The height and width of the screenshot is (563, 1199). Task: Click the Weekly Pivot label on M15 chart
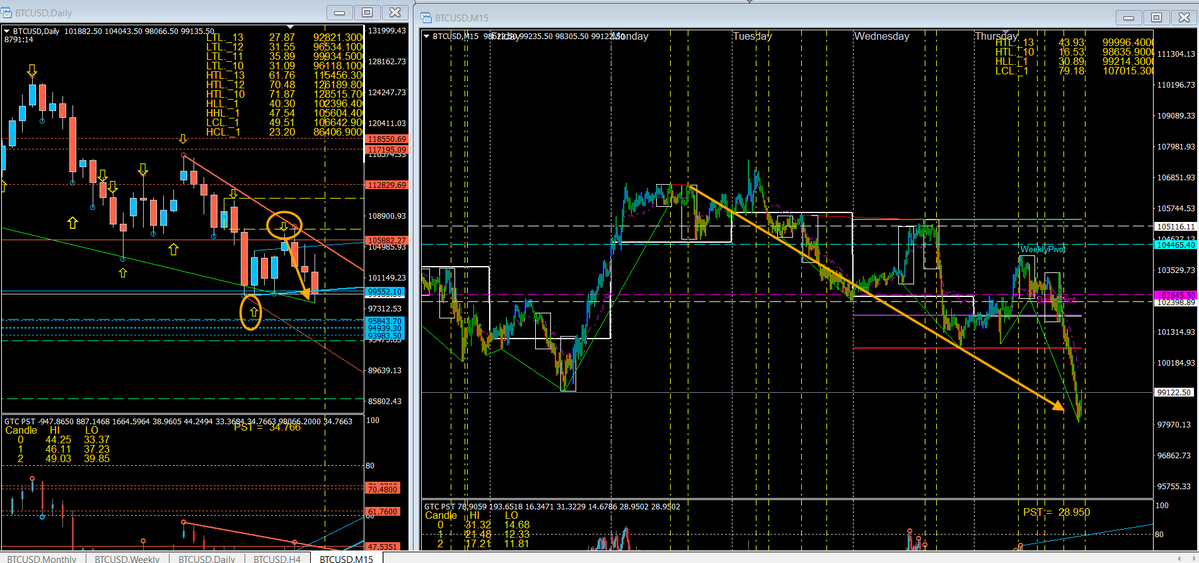point(1041,249)
